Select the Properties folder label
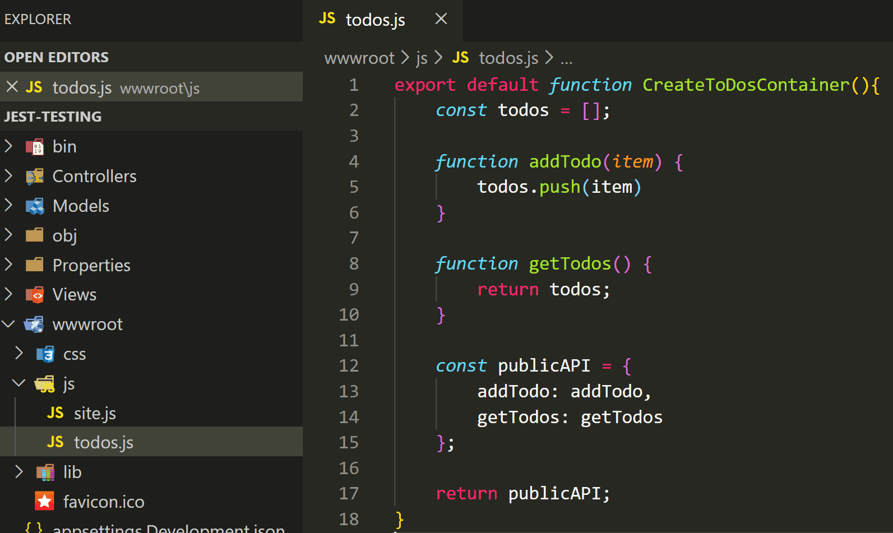Image resolution: width=893 pixels, height=533 pixels. coord(91,265)
